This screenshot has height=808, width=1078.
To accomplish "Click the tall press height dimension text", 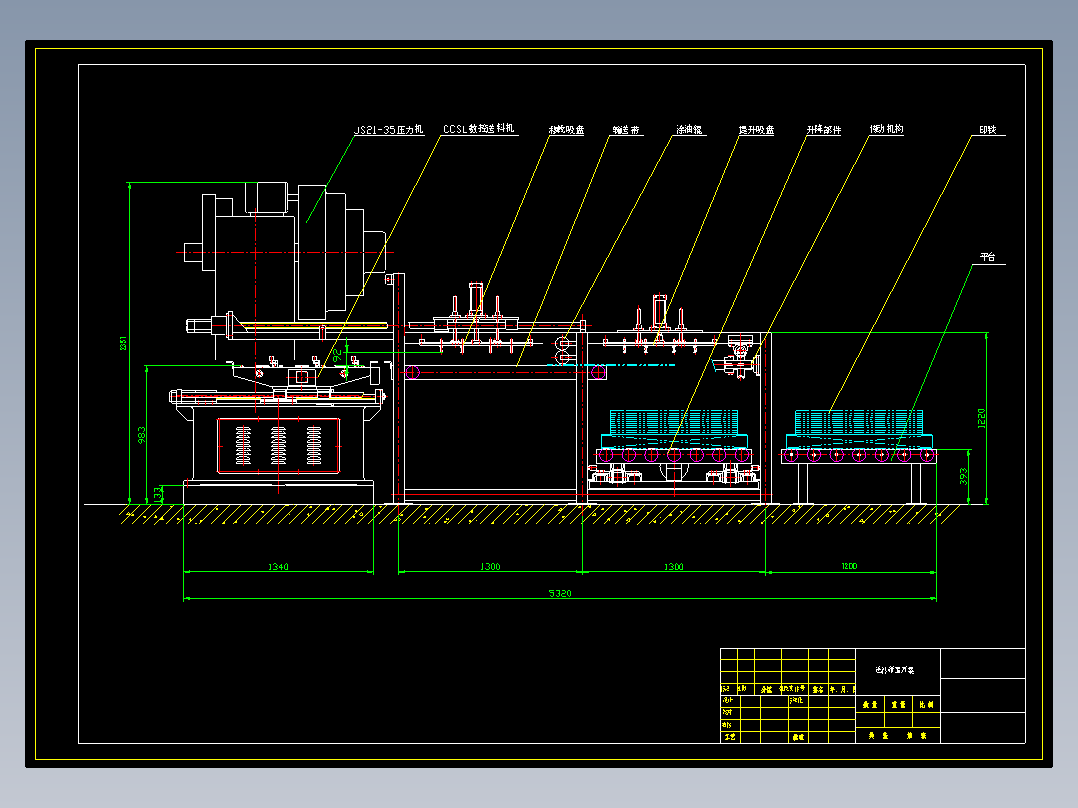I will click(123, 342).
